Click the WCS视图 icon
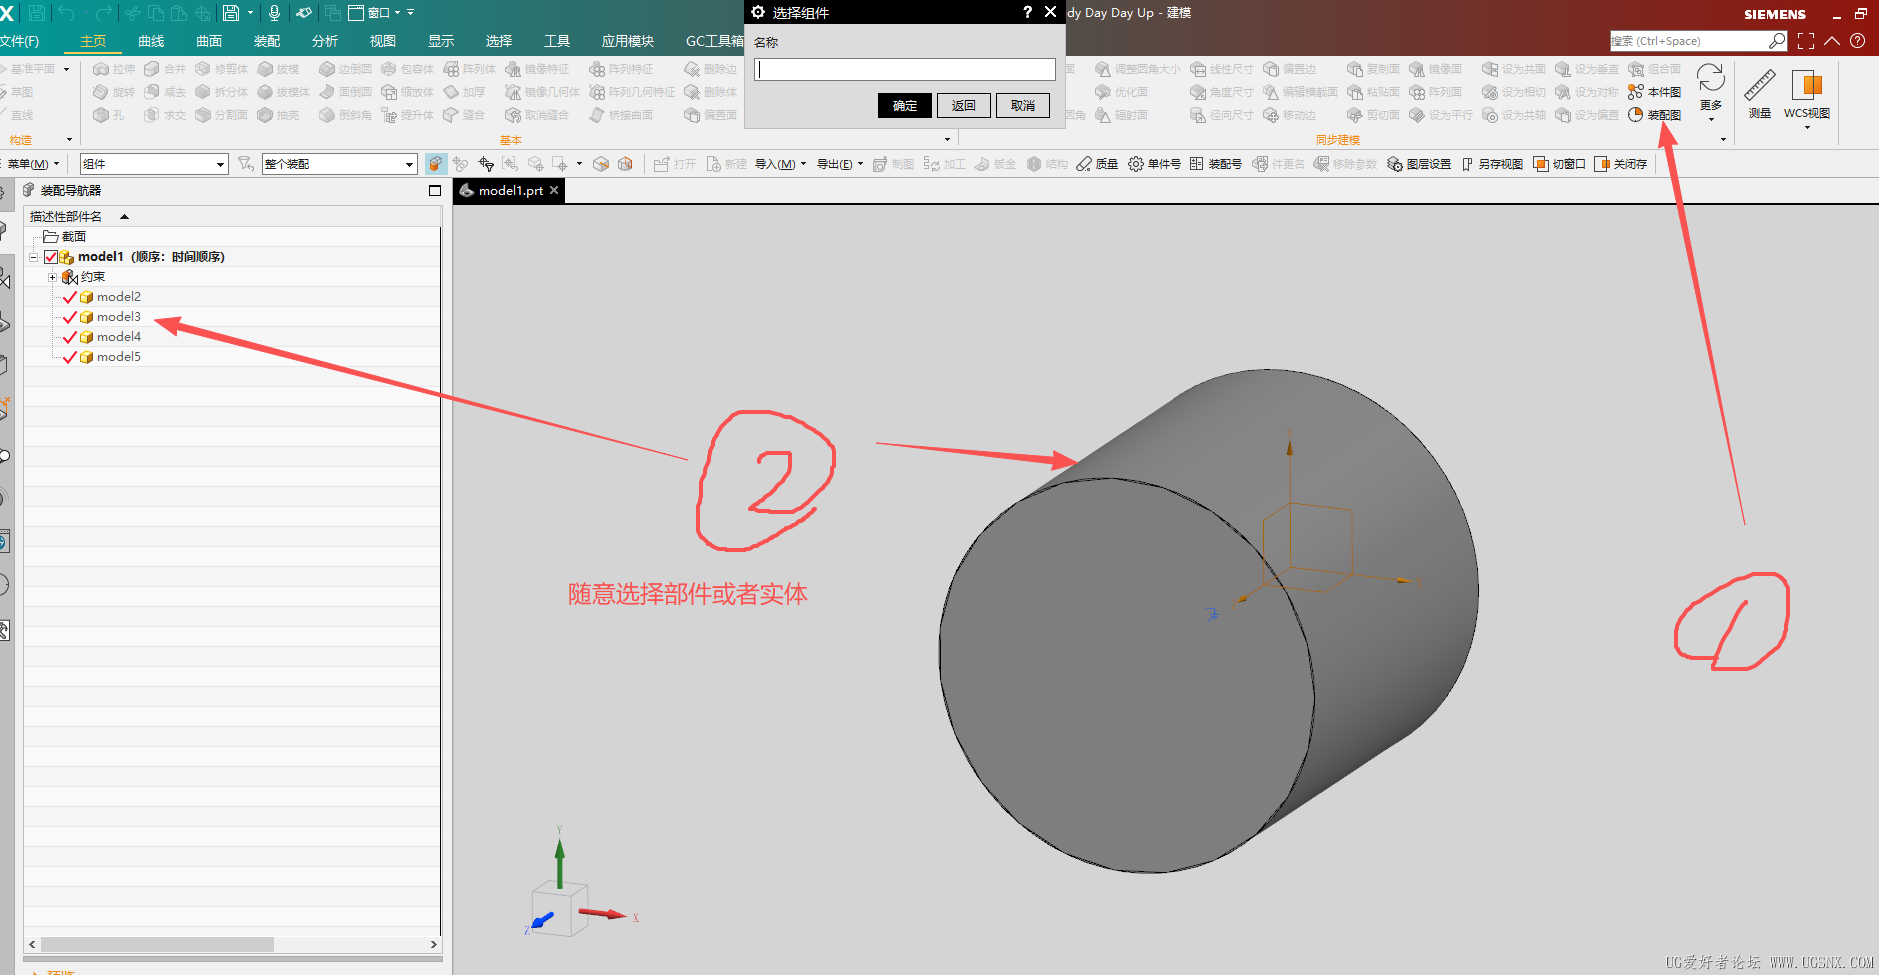This screenshot has width=1879, height=975. [1806, 96]
